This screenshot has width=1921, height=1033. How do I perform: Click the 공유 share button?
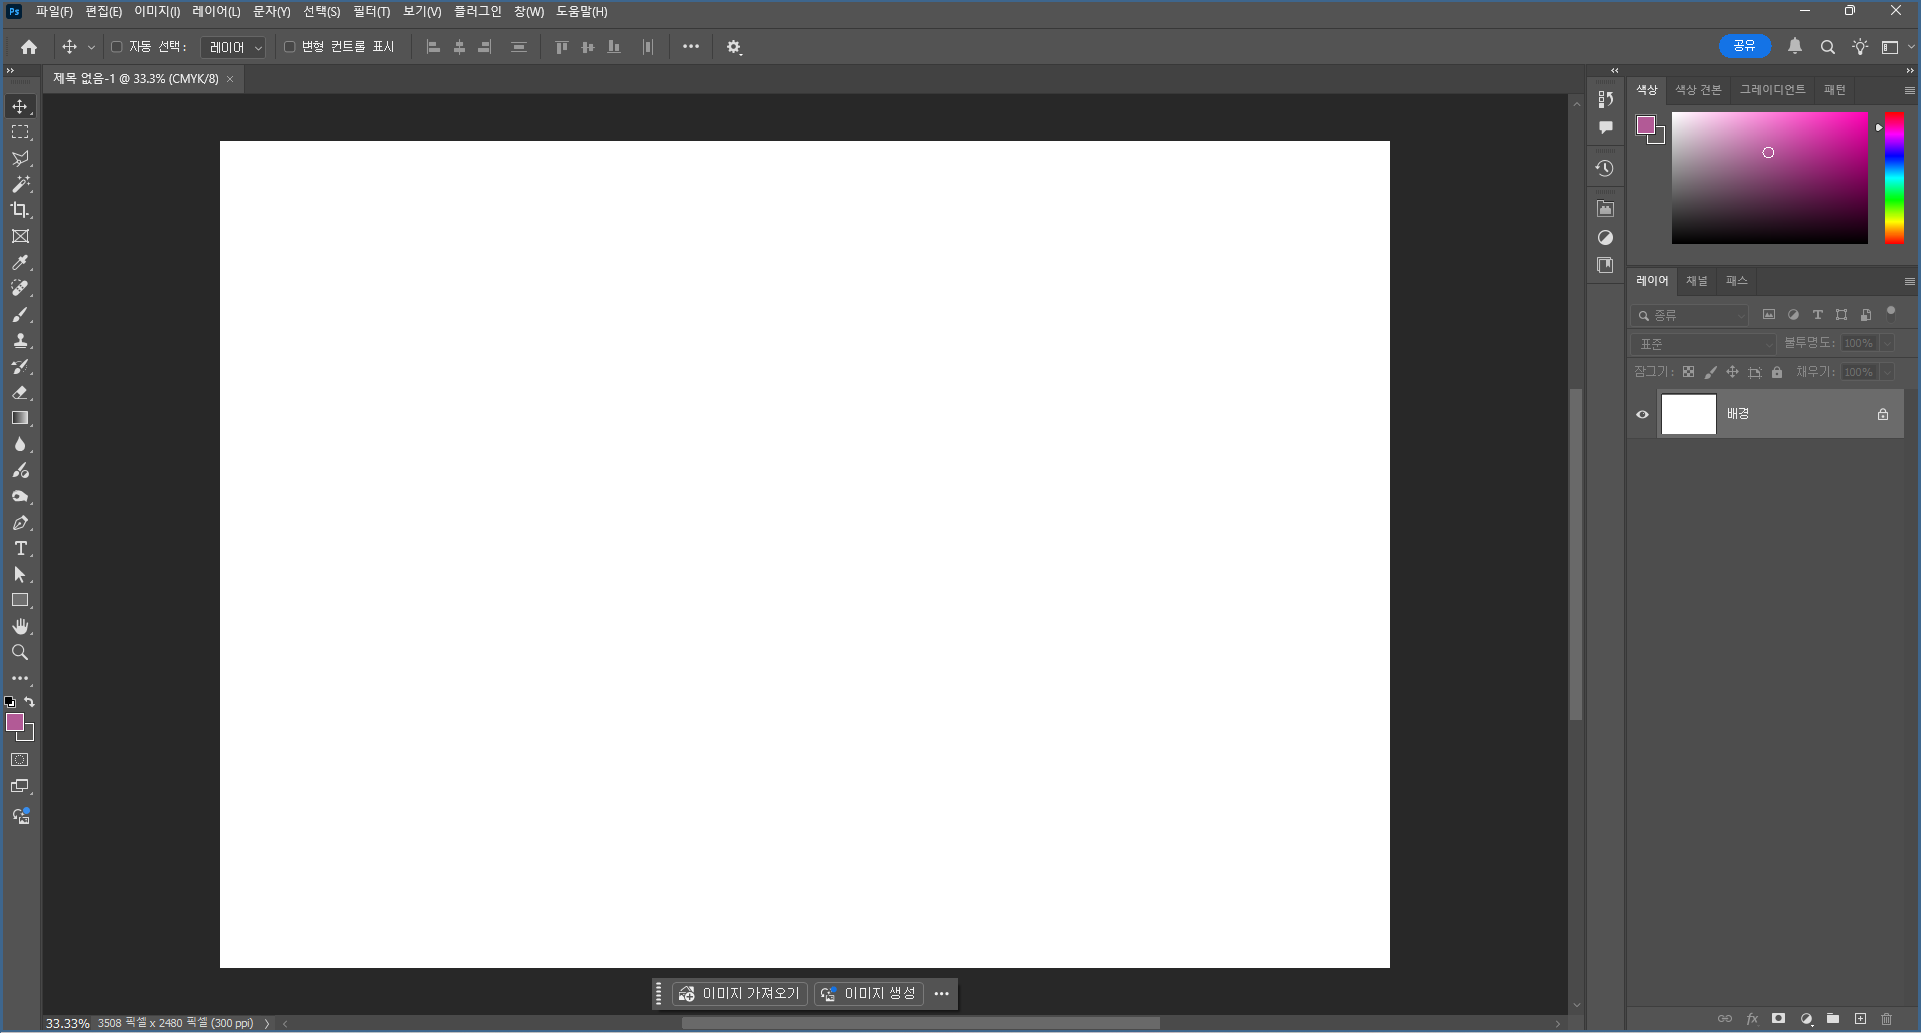1745,46
